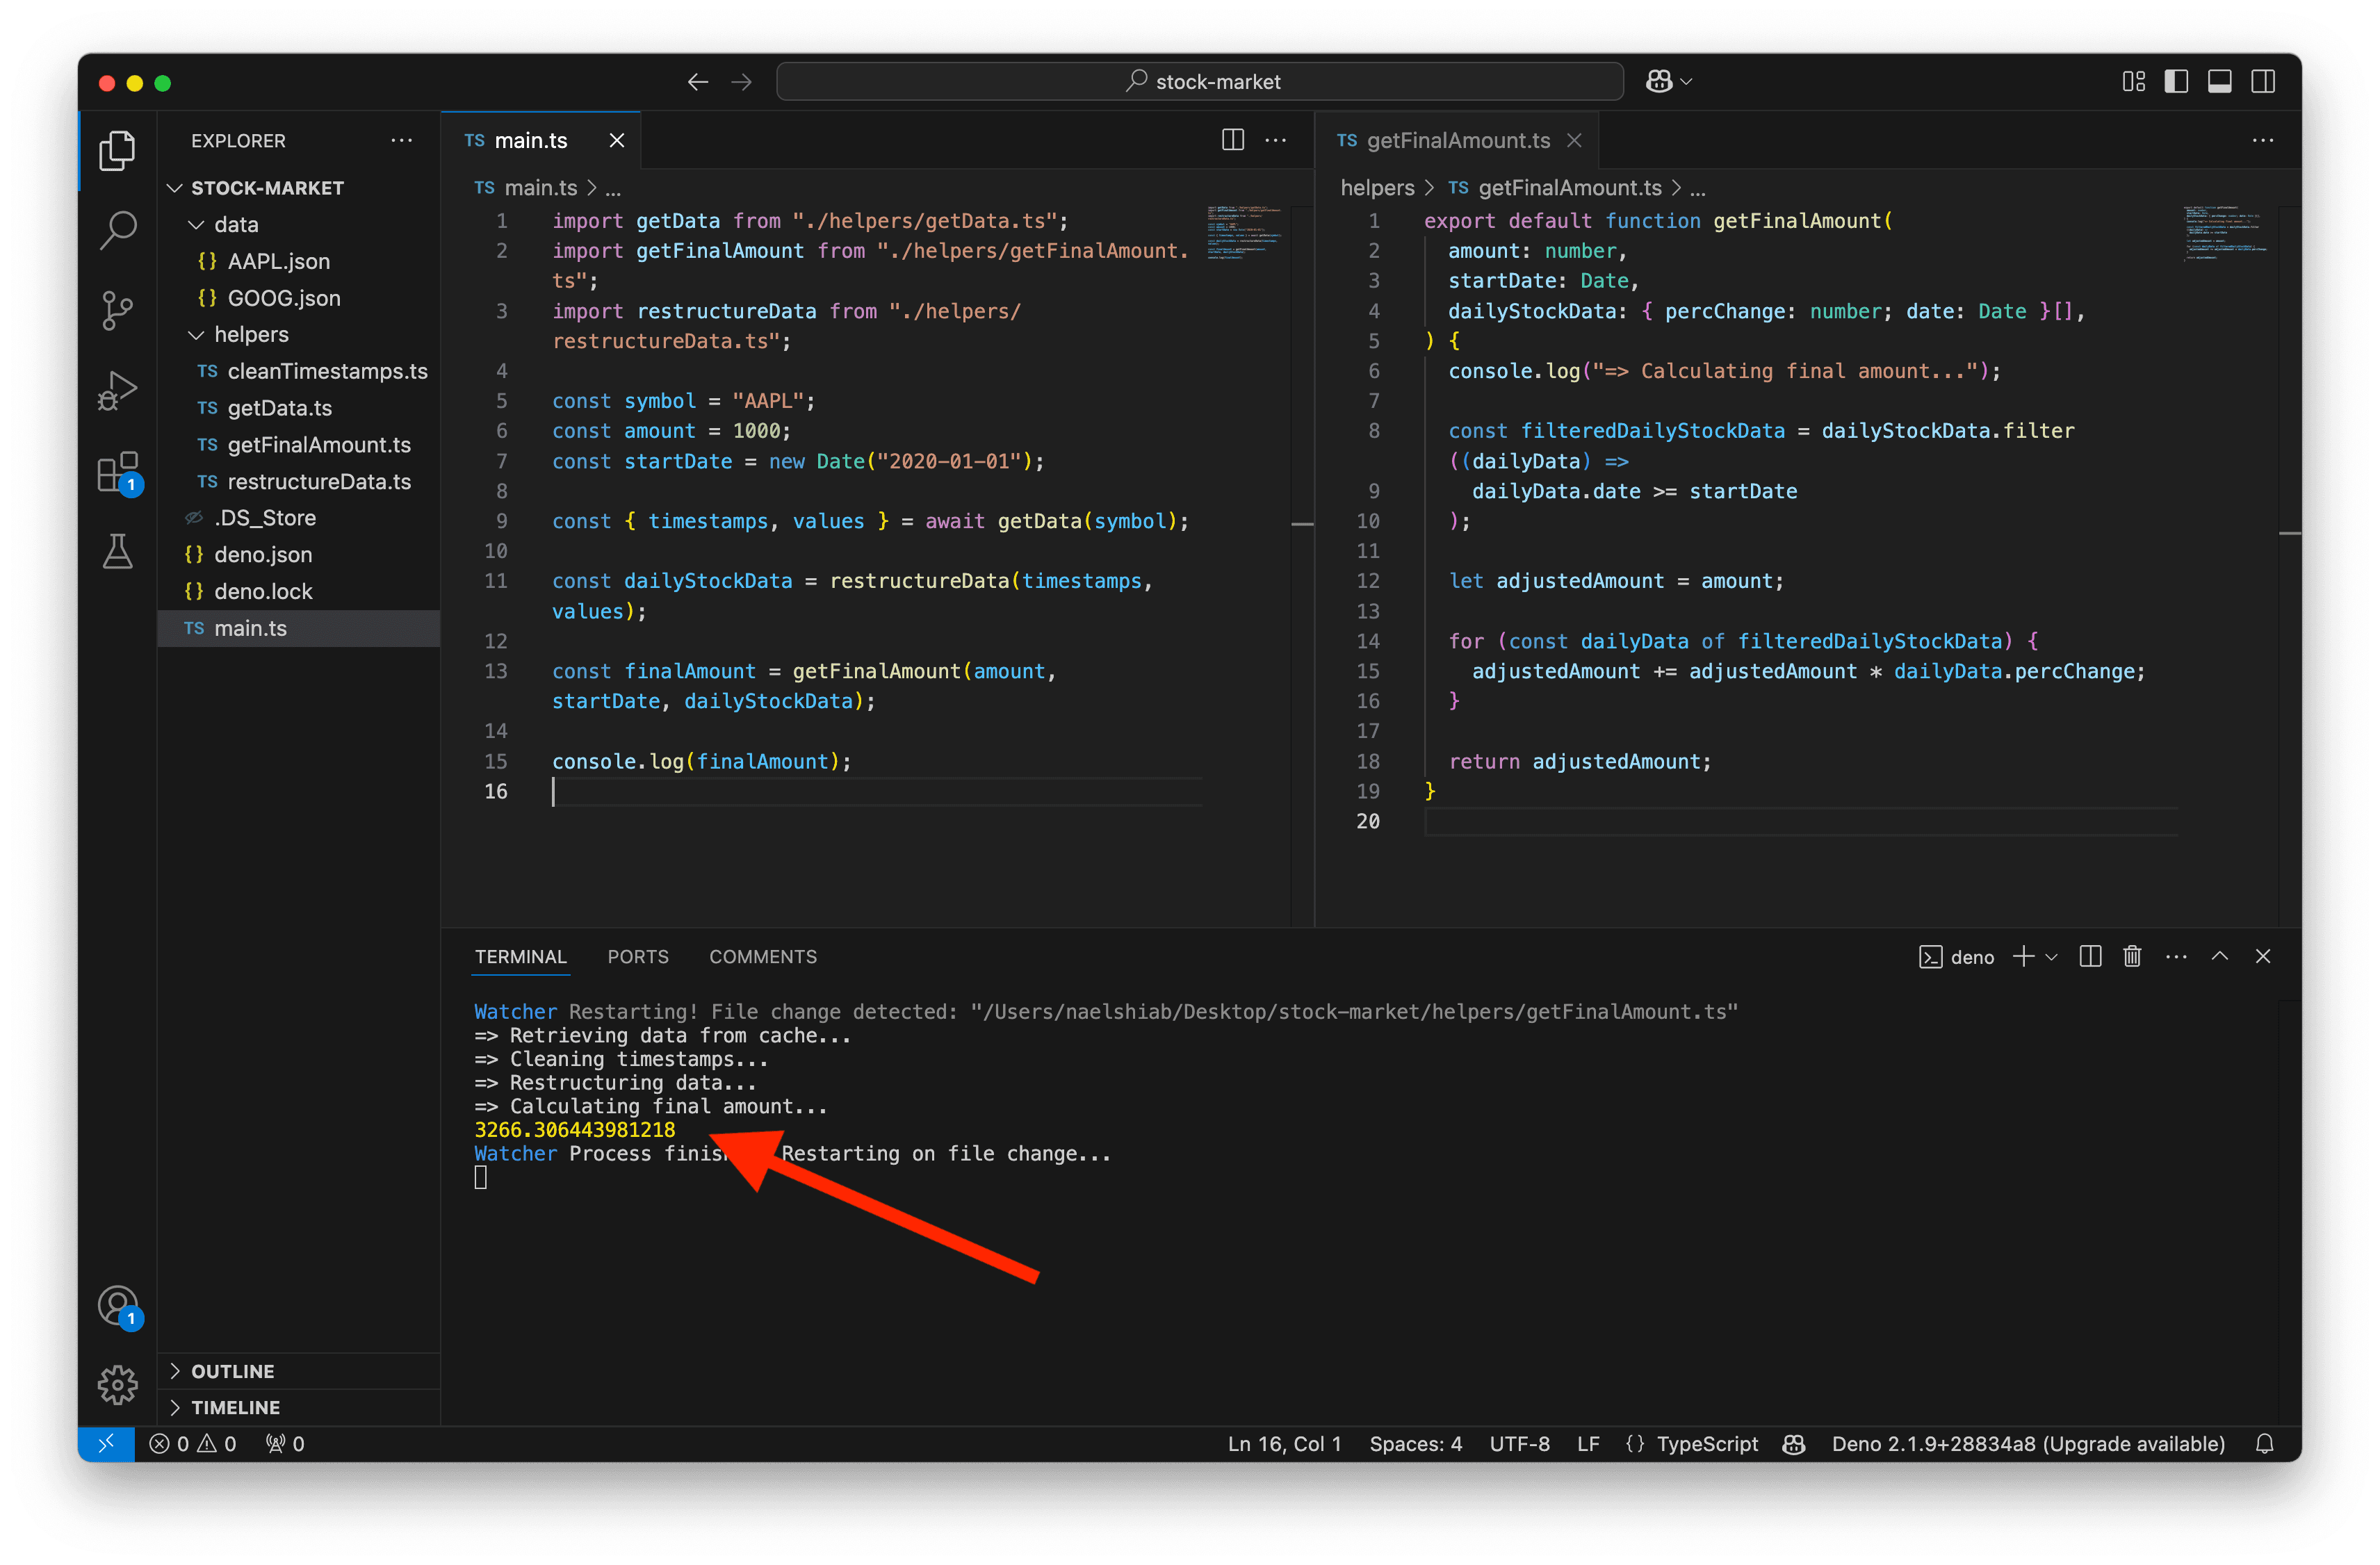Open terminal panel more actions menu
The height and width of the screenshot is (1565, 2380).
[x=2176, y=957]
